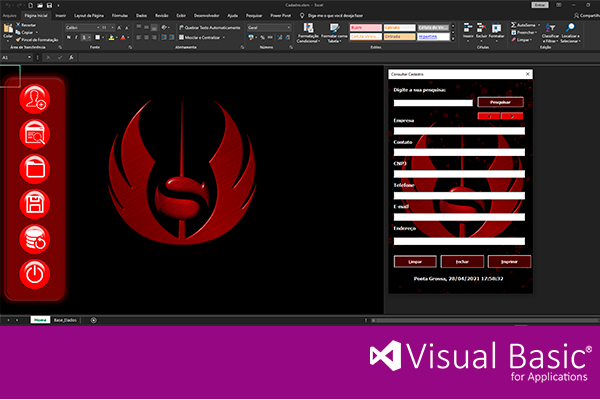600x400 pixels.
Task: Switch to Layout da Página tab
Action: click(x=88, y=16)
